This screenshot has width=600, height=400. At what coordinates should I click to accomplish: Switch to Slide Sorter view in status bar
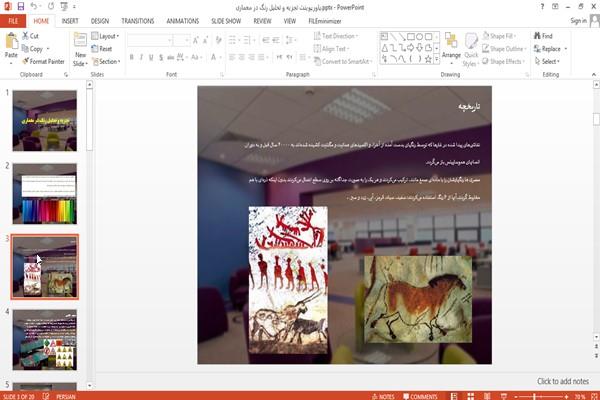click(471, 396)
